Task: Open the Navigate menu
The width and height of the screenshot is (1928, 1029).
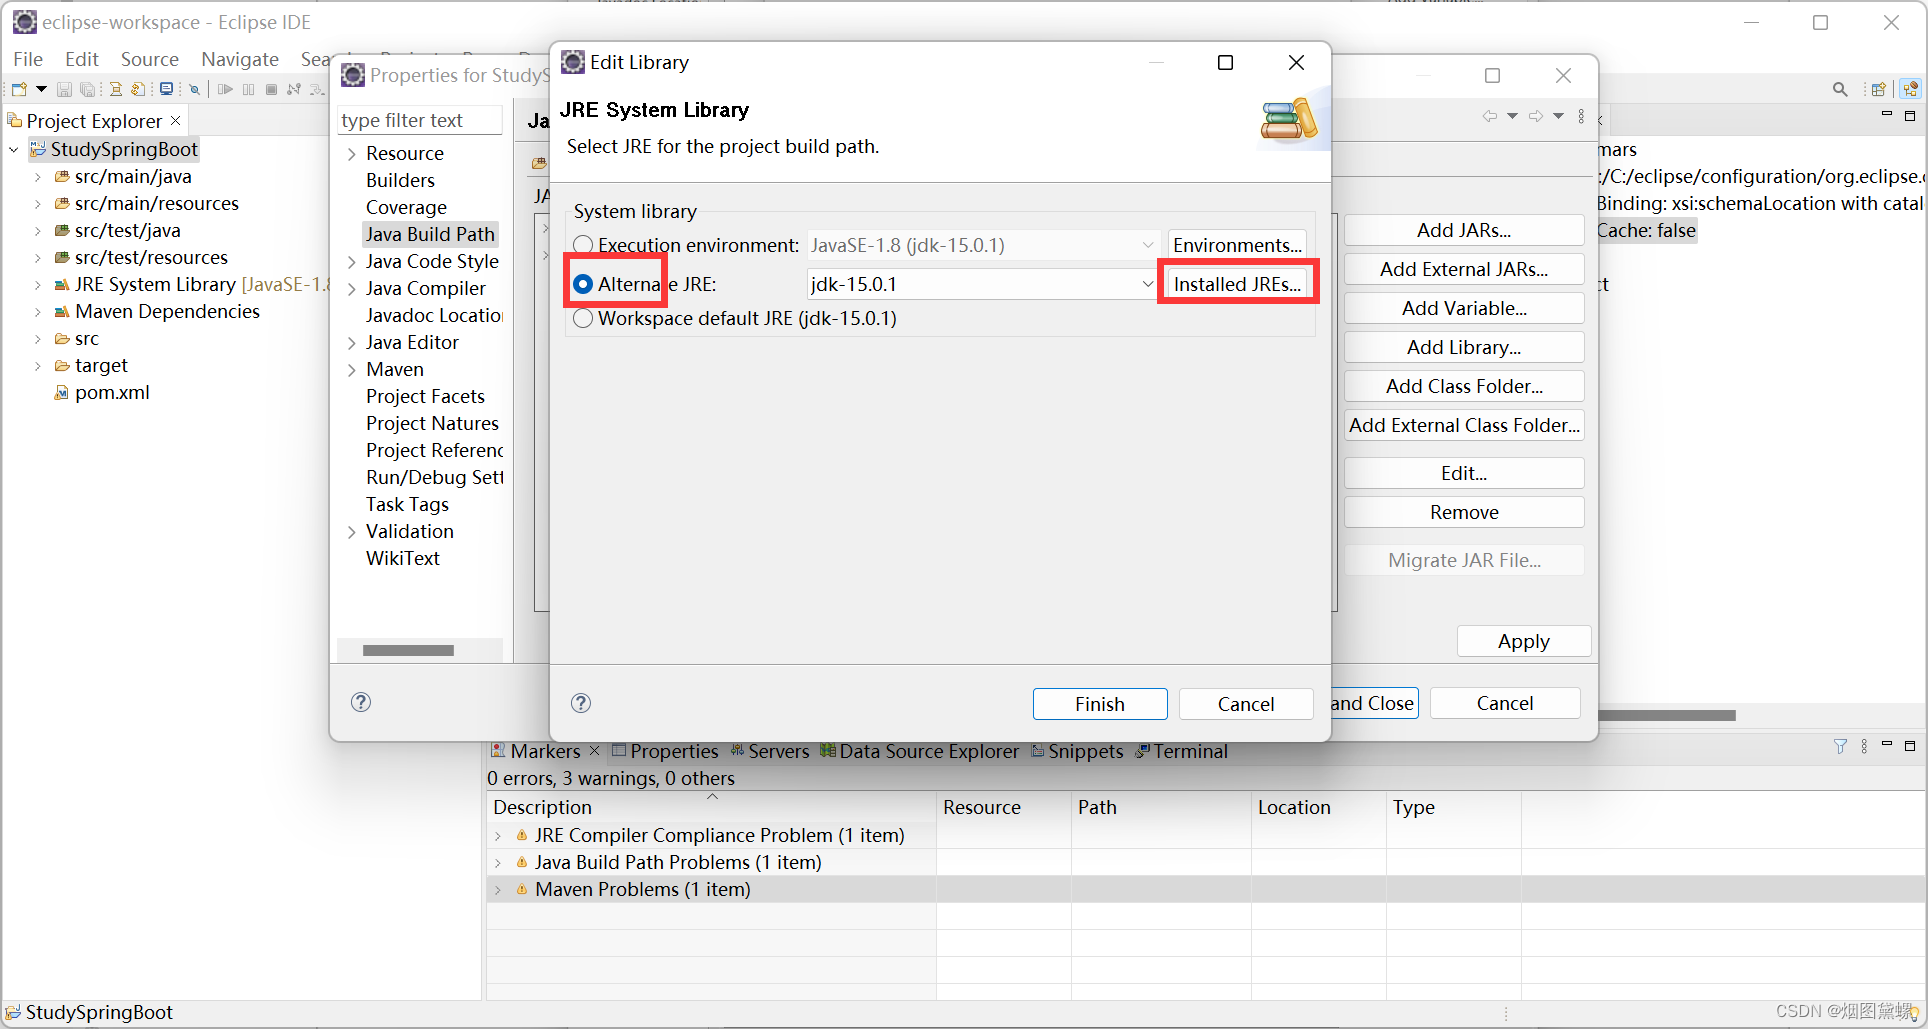Action: pyautogui.click(x=240, y=59)
